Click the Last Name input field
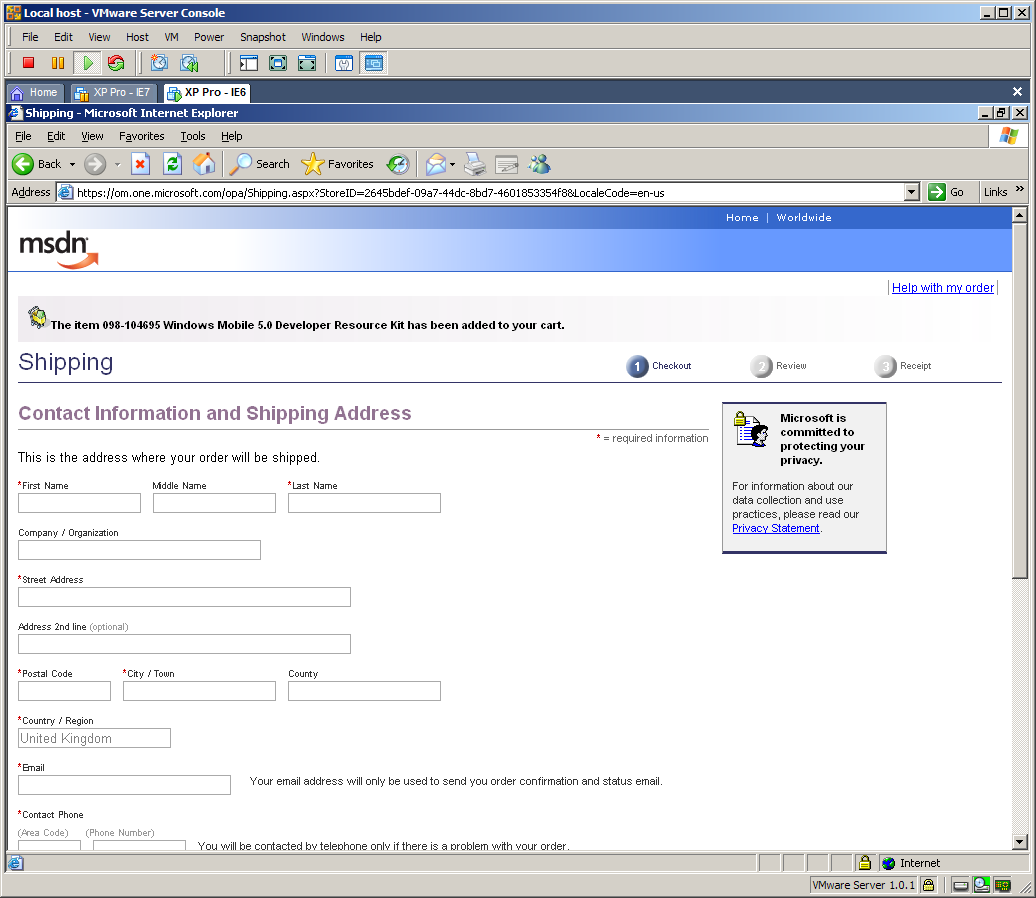The image size is (1036, 898). pyautogui.click(x=364, y=503)
